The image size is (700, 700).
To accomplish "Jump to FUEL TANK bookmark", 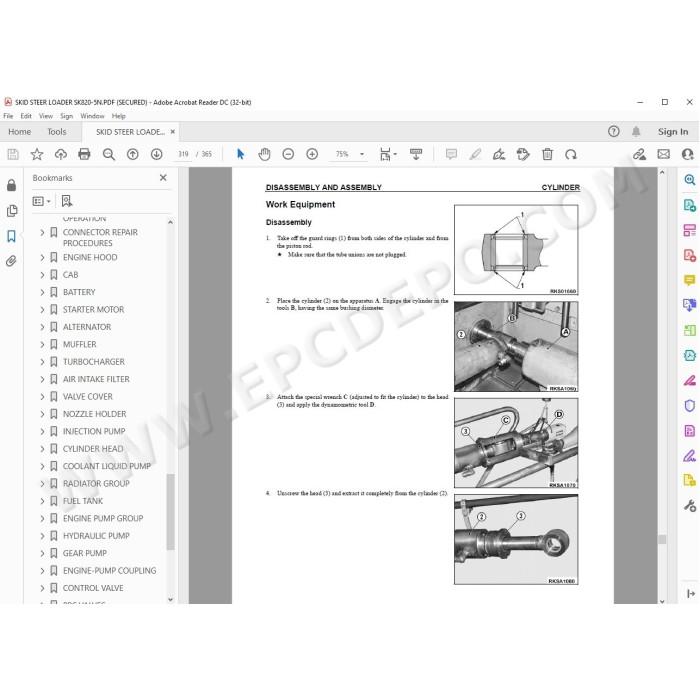I will (83, 501).
